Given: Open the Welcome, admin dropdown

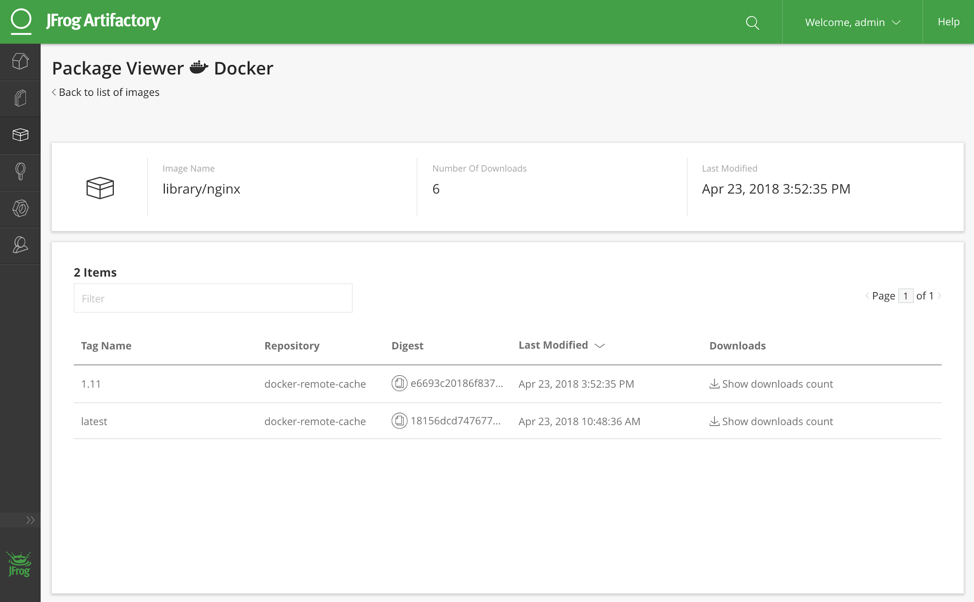Looking at the screenshot, I should point(852,22).
